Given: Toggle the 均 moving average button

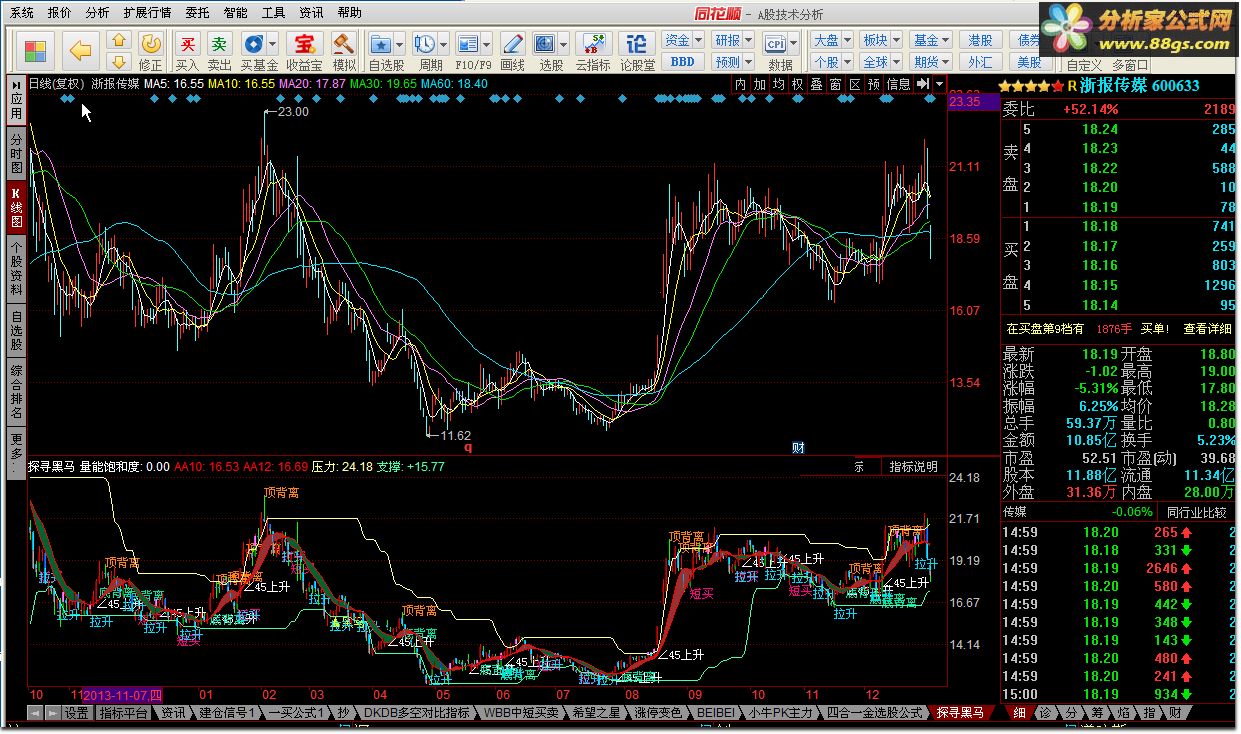Looking at the screenshot, I should (x=778, y=84).
